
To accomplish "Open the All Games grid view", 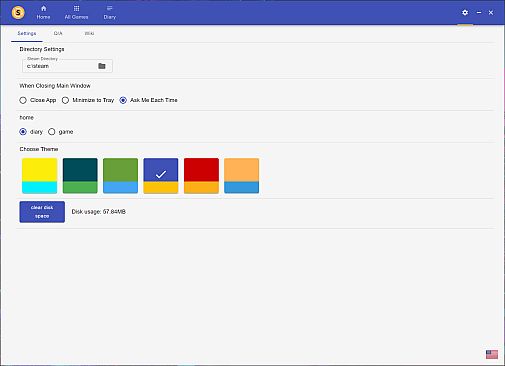I will point(76,12).
